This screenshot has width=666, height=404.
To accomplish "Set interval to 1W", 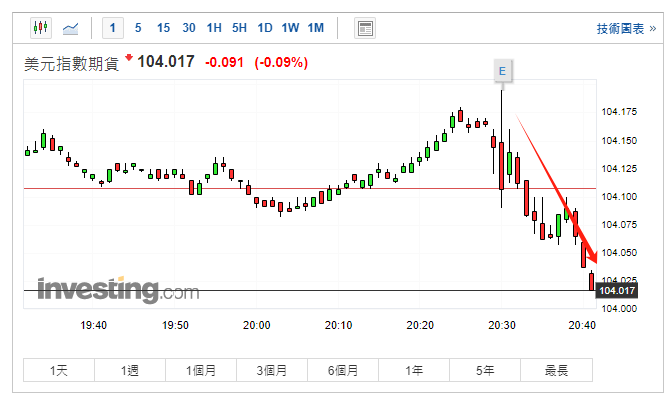I will click(x=290, y=28).
